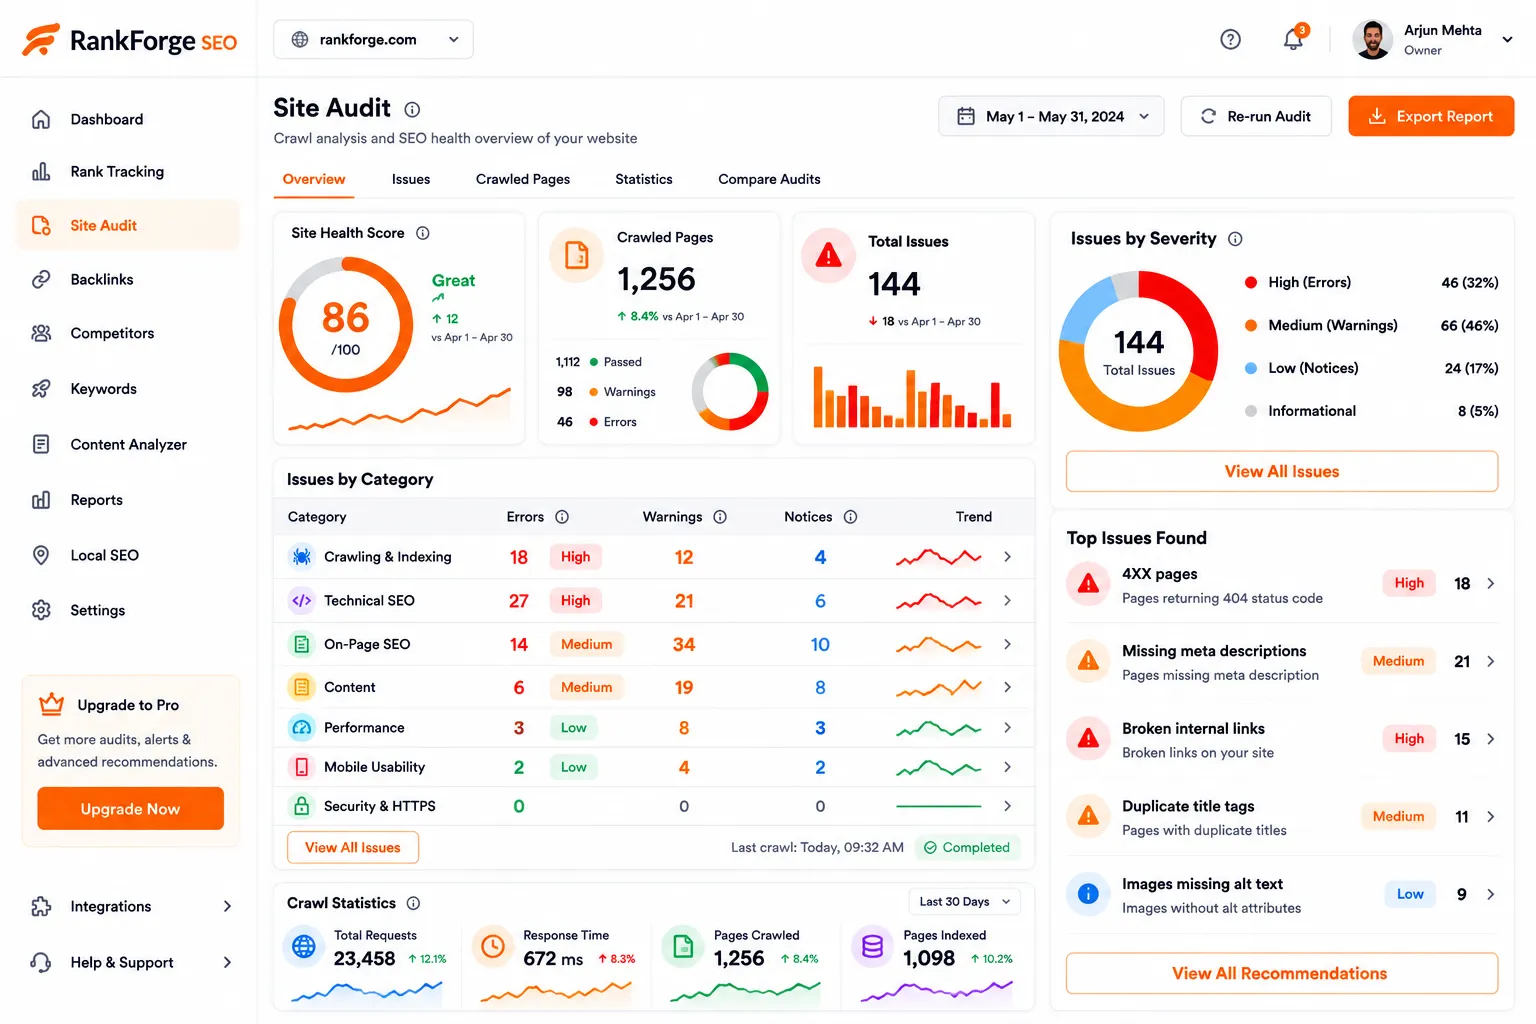Click the Upgrade Now button

[x=131, y=809]
